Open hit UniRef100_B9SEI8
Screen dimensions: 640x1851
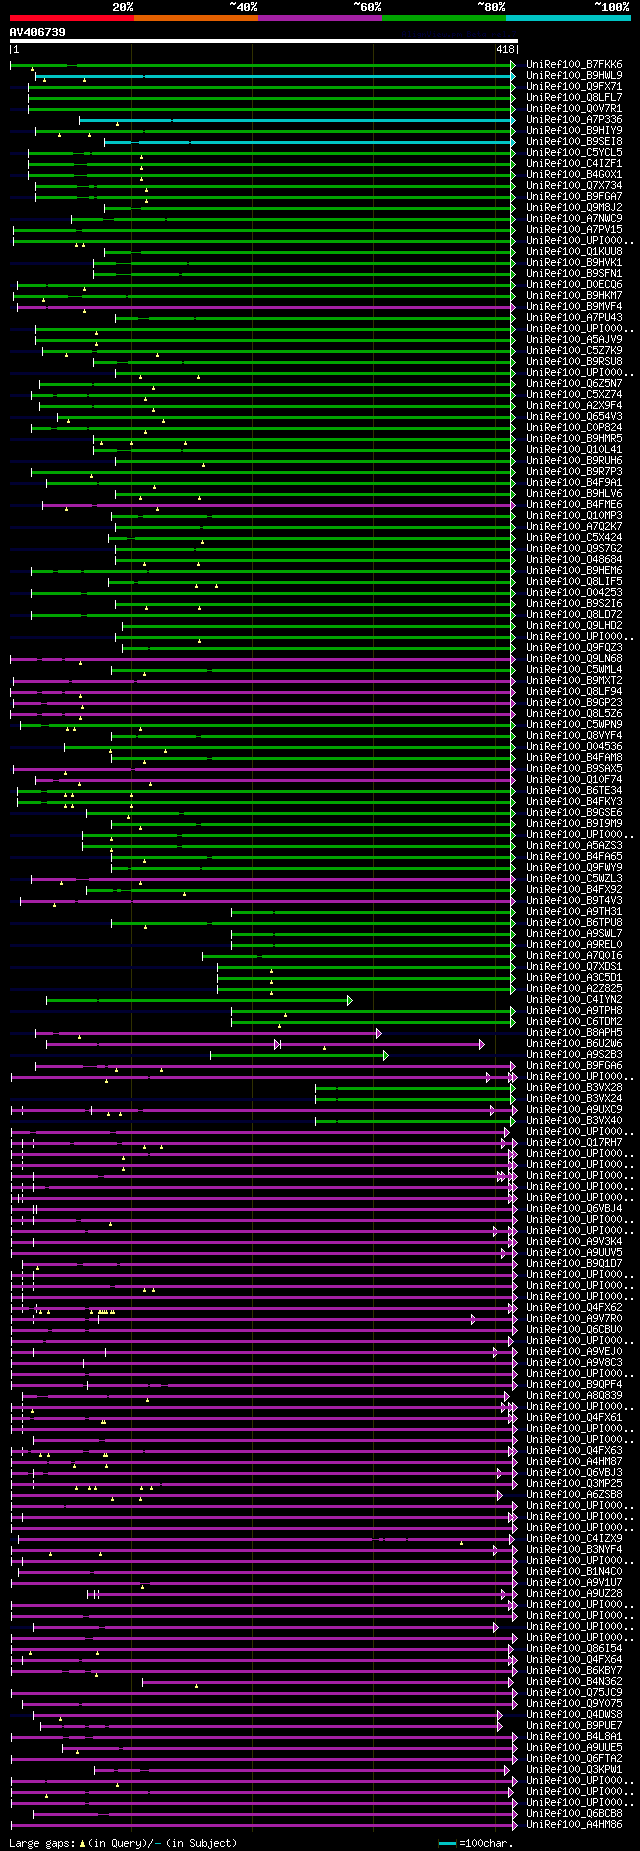click(x=574, y=141)
